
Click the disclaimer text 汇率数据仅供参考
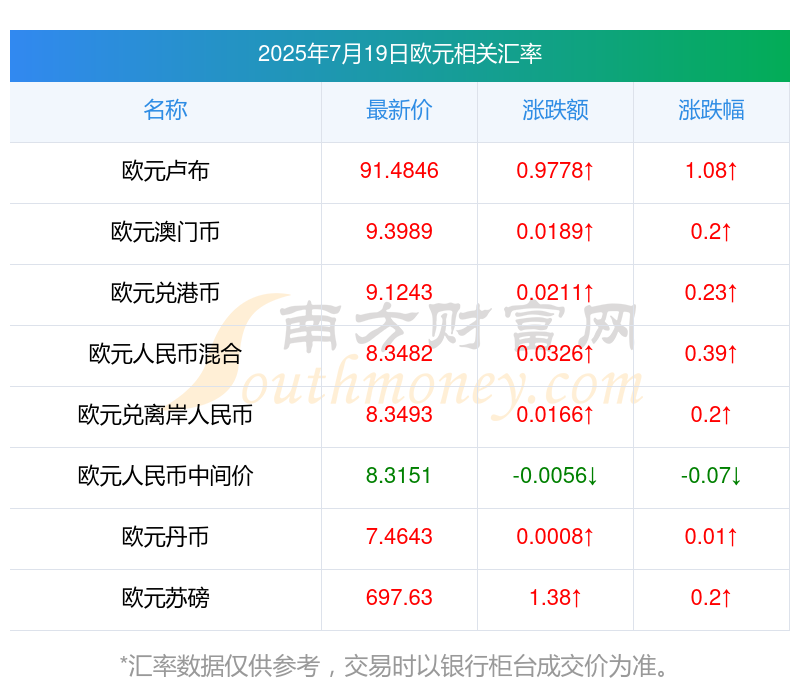(224, 667)
